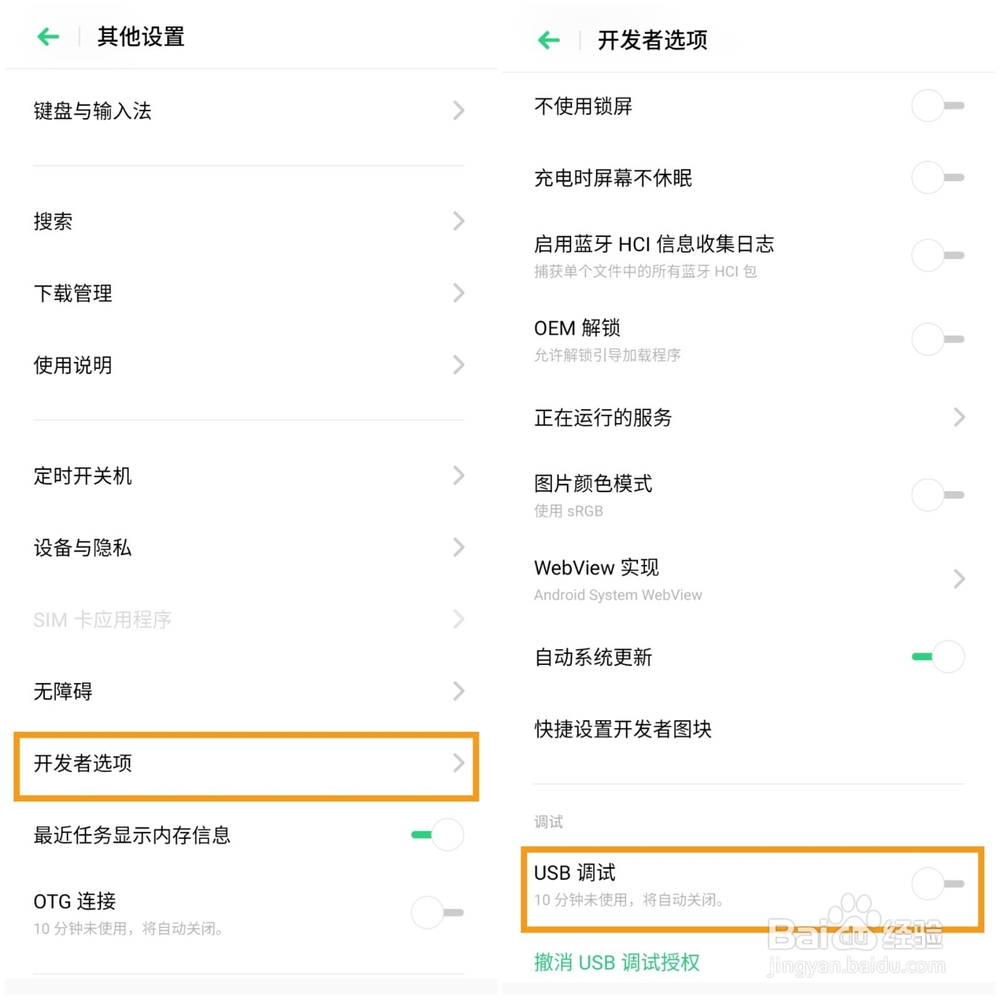This screenshot has width=1000, height=1000.
Task: Turn off 自动系统更新 switch
Action: pos(938,657)
